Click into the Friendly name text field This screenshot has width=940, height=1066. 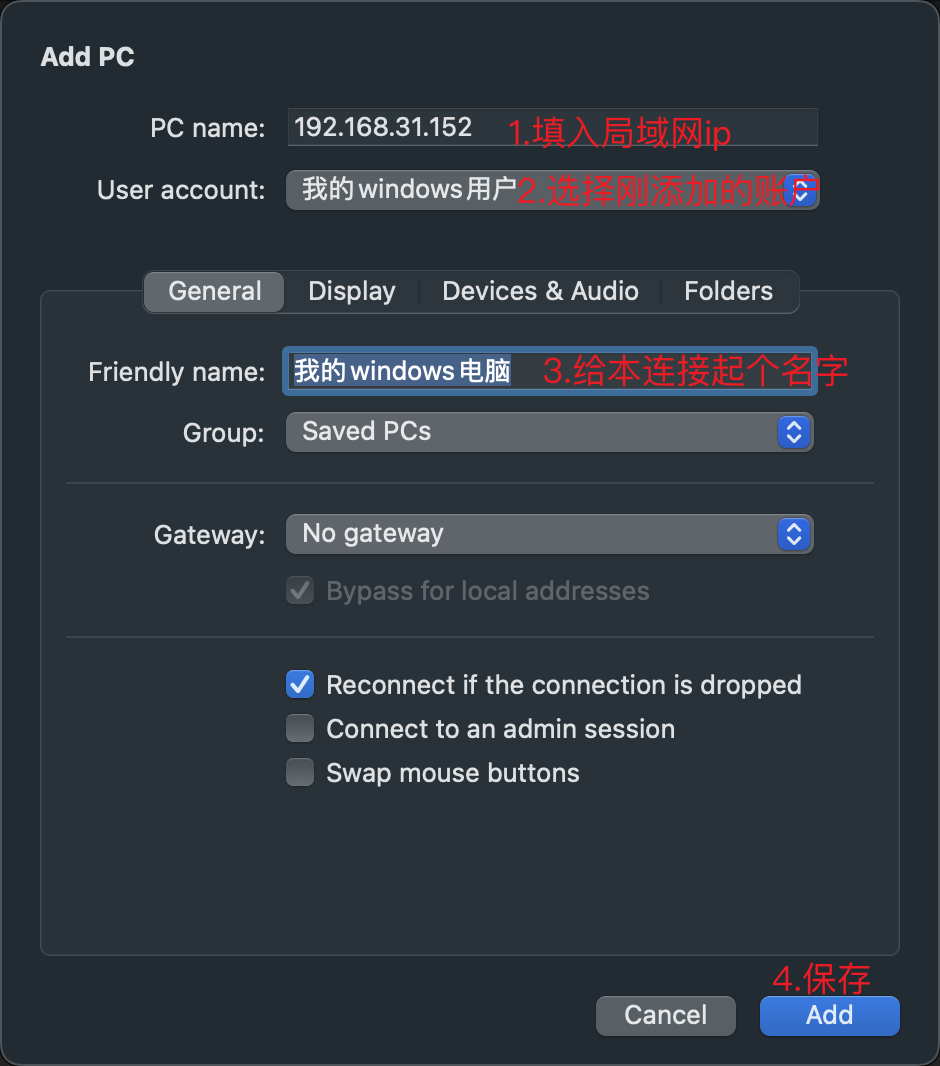[x=552, y=371]
